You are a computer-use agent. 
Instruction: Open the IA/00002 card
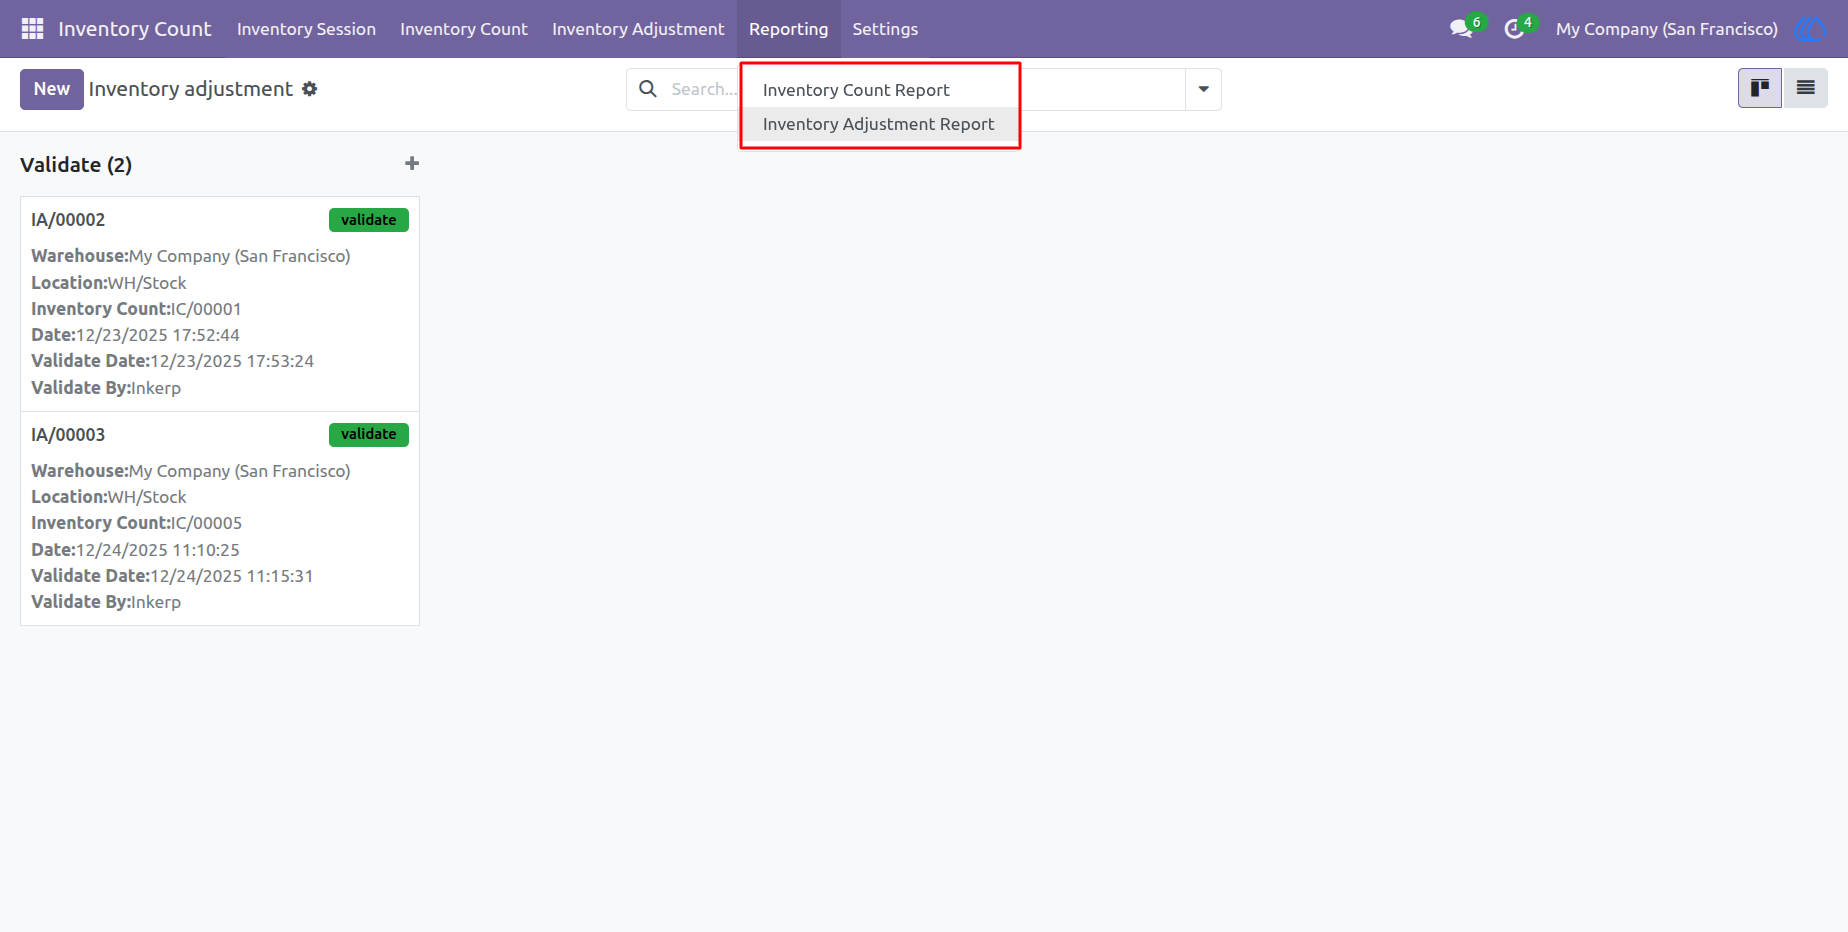tap(220, 304)
